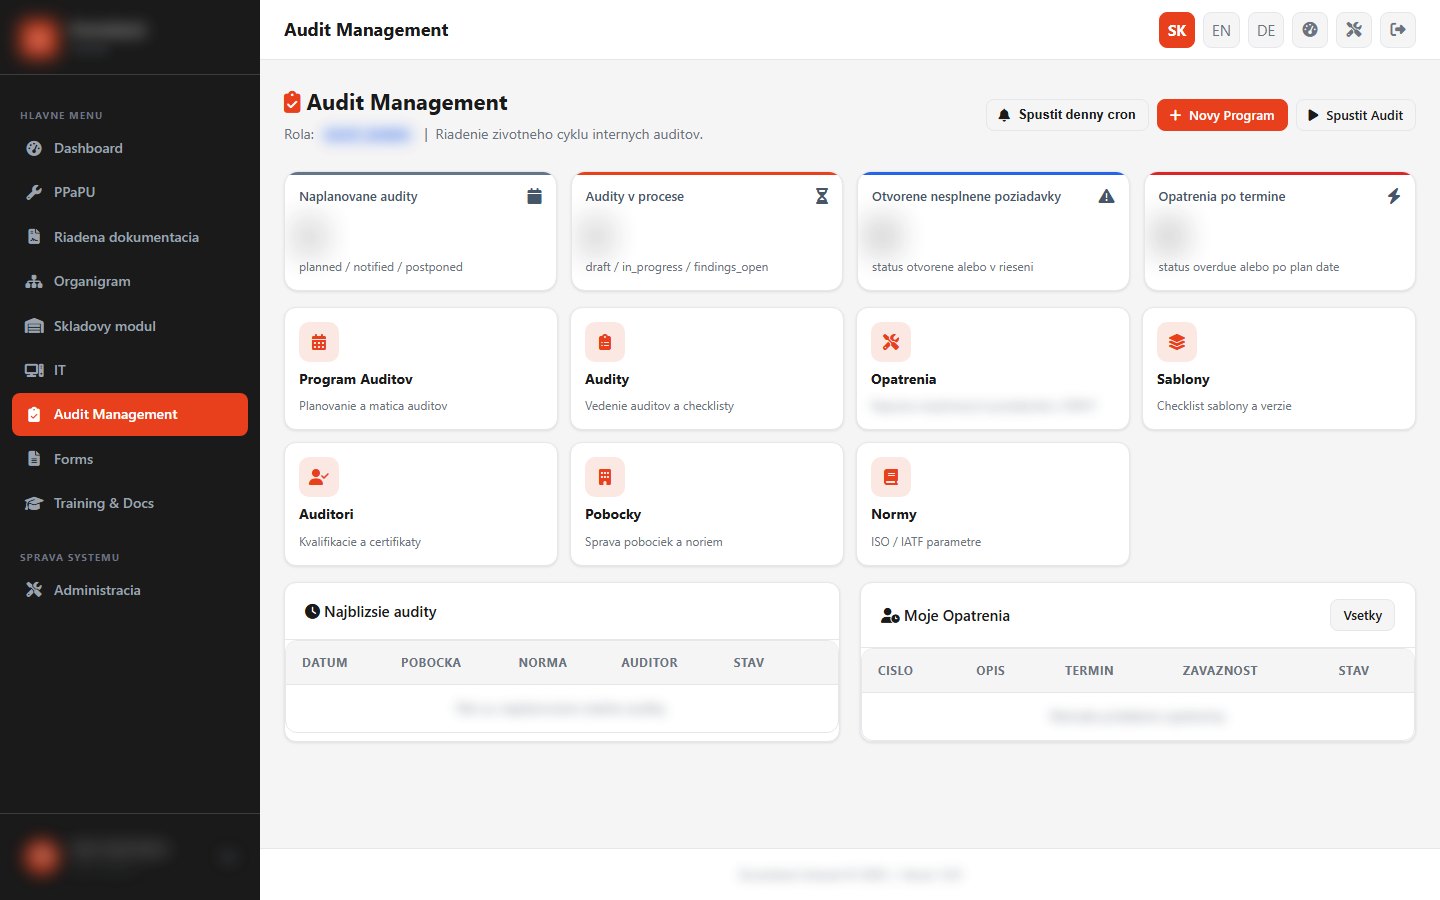Click Spustit Audit button
The image size is (1440, 900).
pos(1356,115)
